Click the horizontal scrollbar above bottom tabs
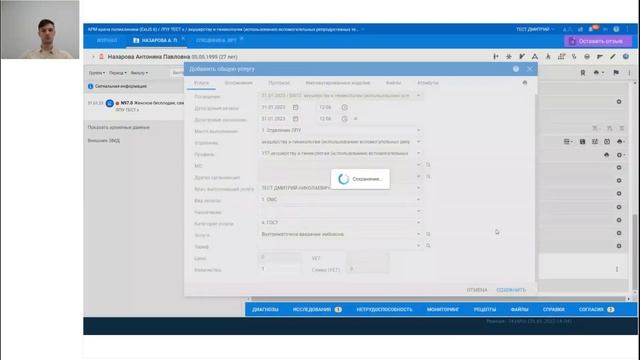The width and height of the screenshot is (640, 360). click(x=438, y=299)
